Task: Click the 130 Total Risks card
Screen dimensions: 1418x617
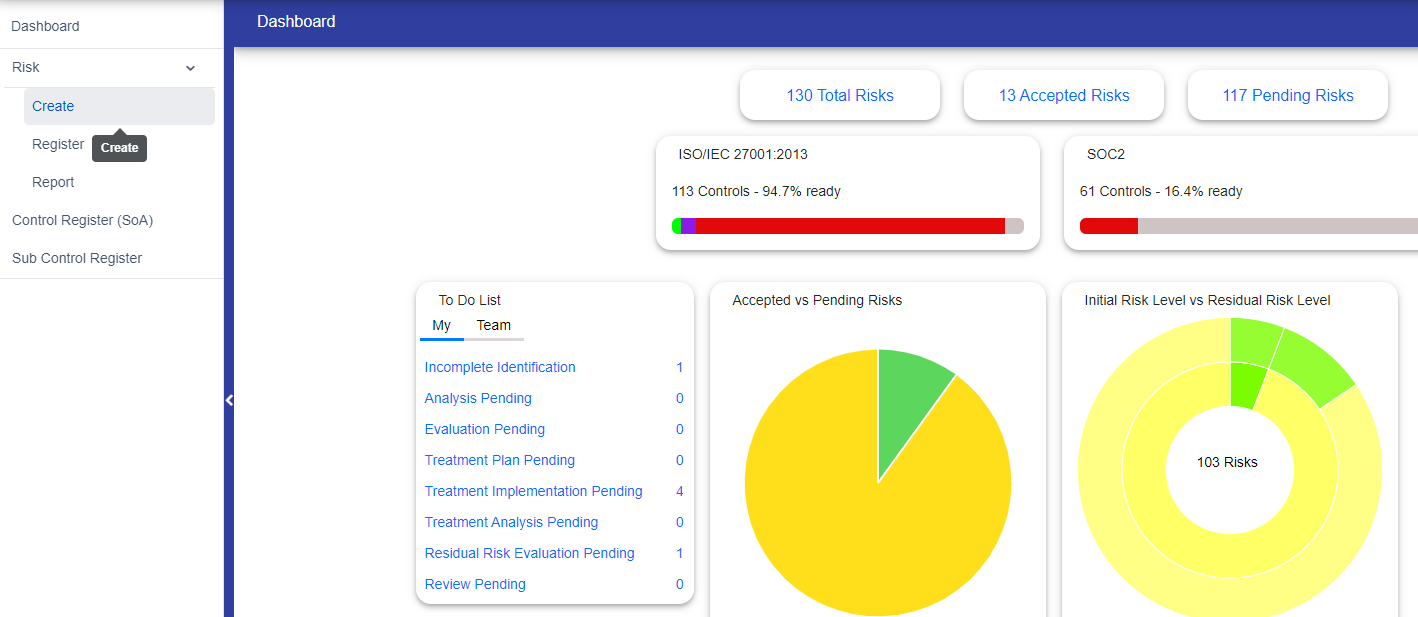Action: point(840,96)
